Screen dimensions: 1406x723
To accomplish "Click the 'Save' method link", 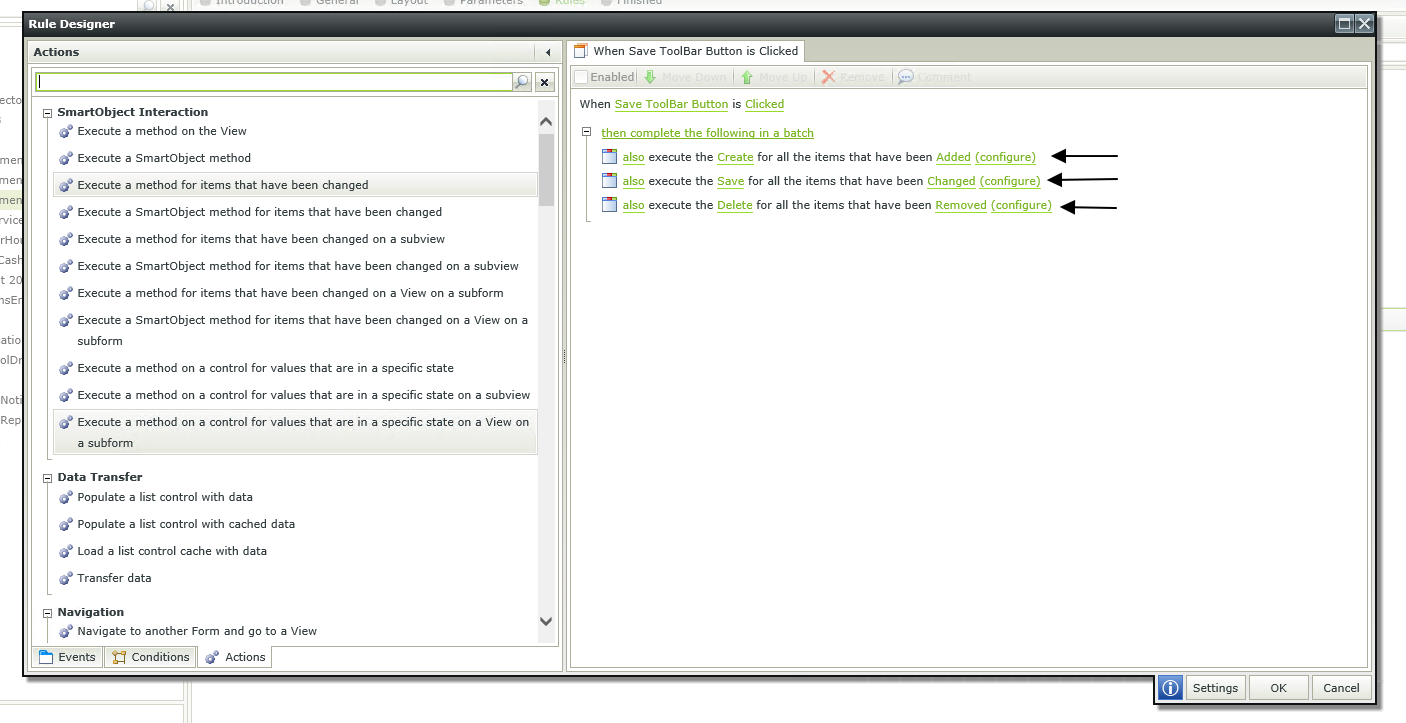I will (730, 181).
